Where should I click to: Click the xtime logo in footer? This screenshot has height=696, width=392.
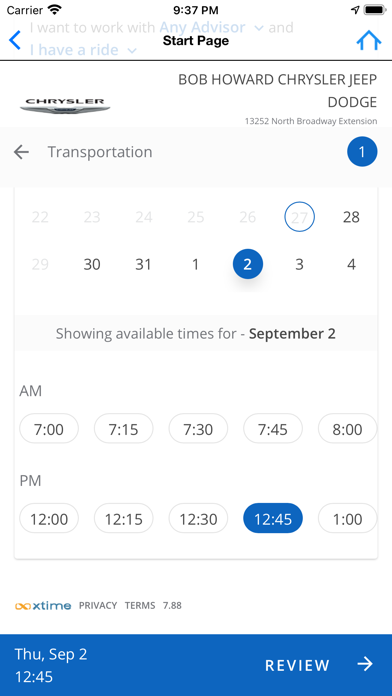pyautogui.click(x=43, y=605)
